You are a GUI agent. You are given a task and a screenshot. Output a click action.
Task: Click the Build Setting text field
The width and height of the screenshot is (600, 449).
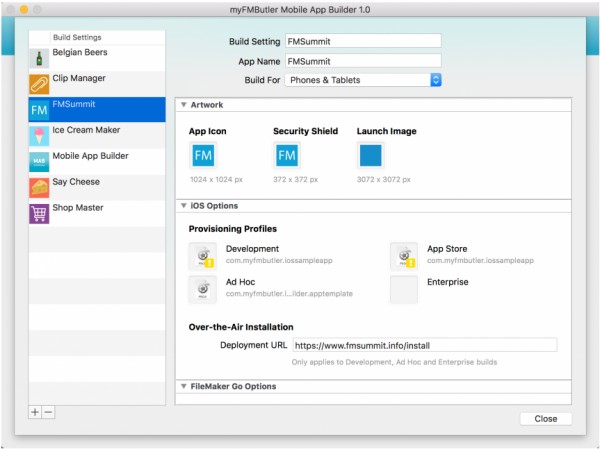(x=363, y=41)
